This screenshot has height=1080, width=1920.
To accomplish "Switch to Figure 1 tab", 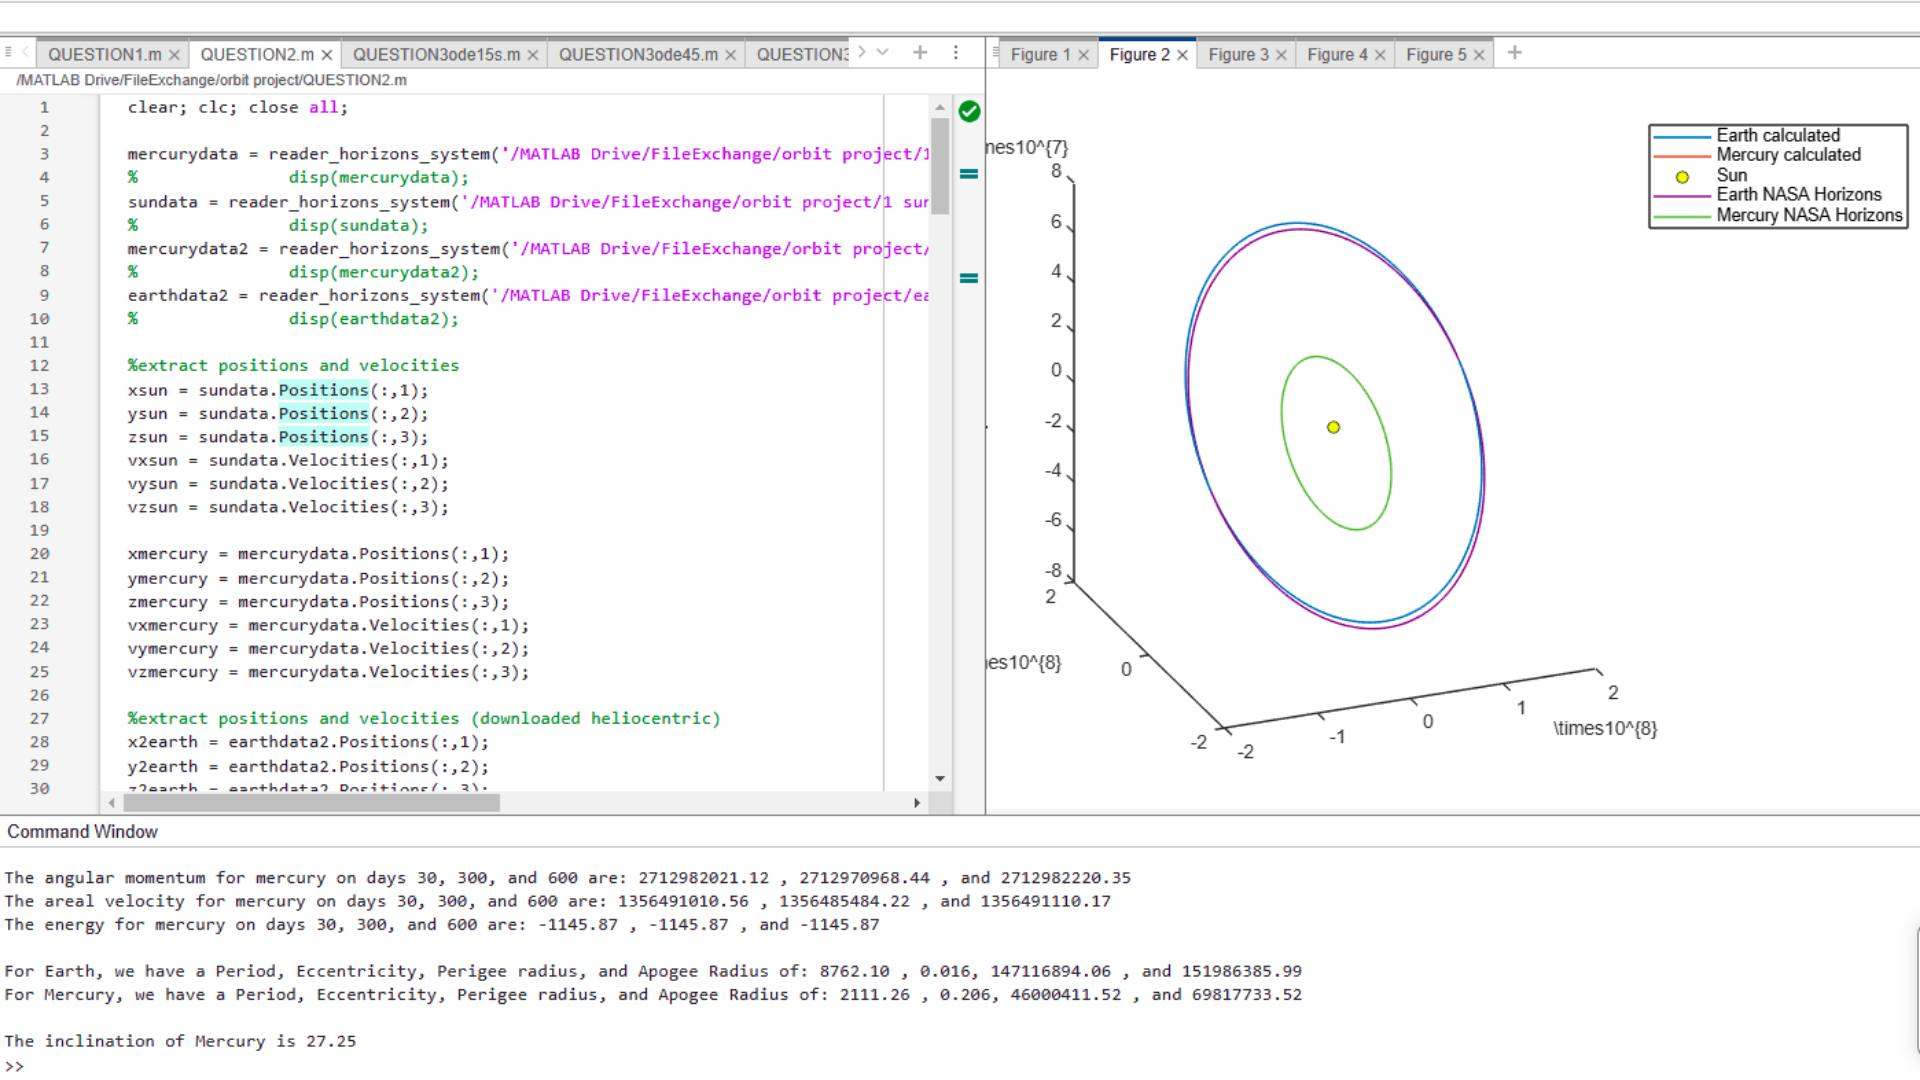I will point(1040,55).
